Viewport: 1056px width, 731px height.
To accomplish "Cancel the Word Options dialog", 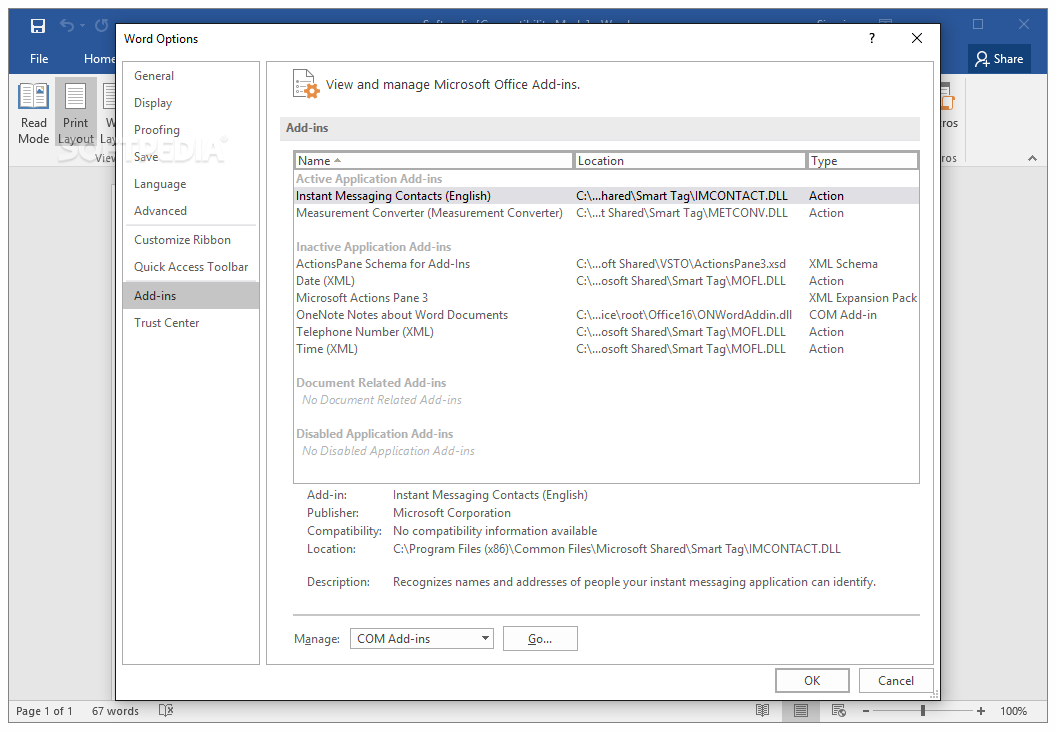I will tap(896, 680).
